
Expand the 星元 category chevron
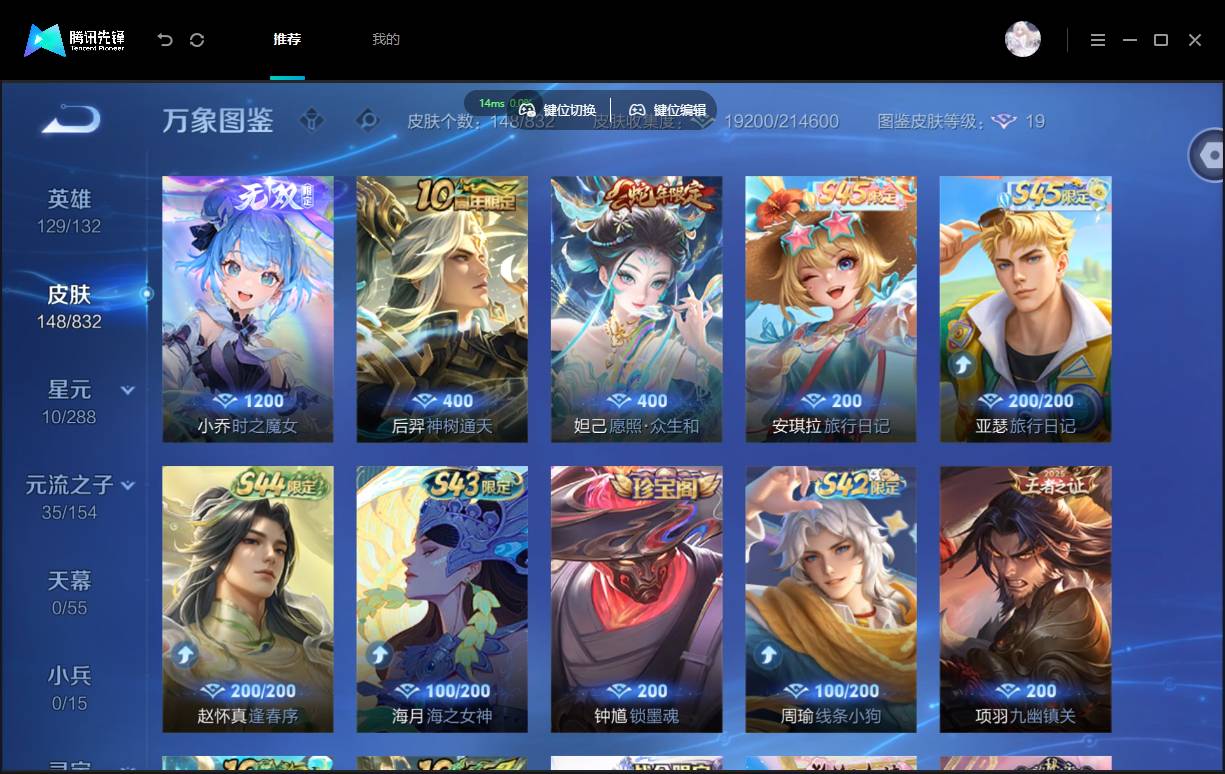128,390
